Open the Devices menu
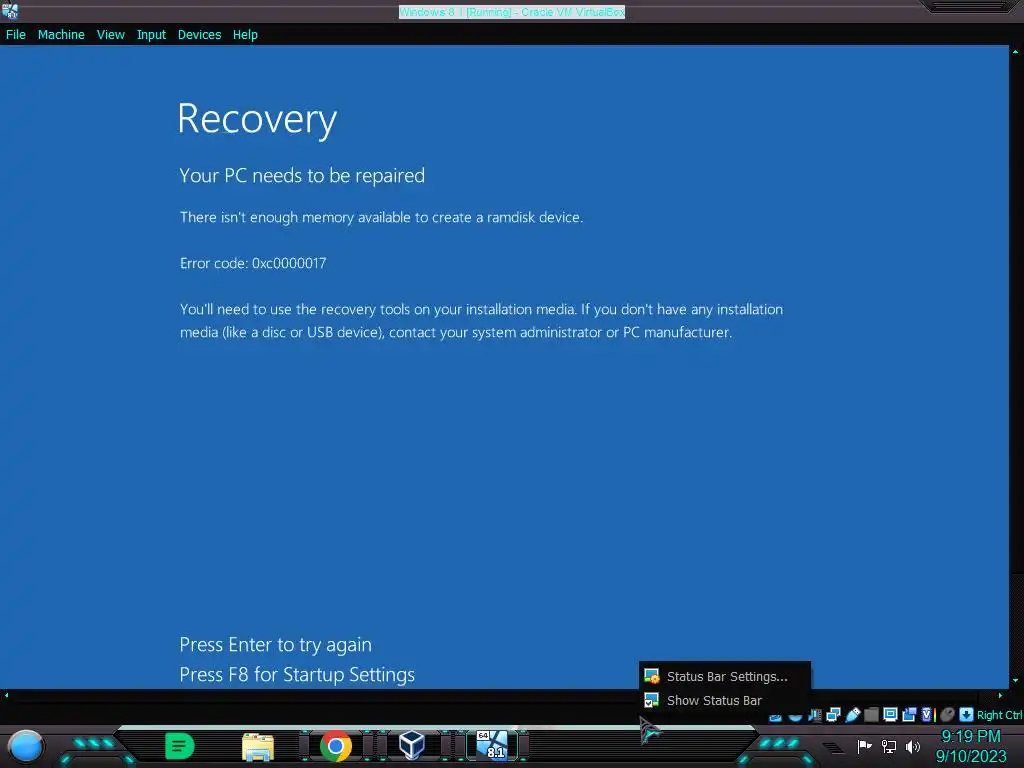1024x768 pixels. coord(199,35)
